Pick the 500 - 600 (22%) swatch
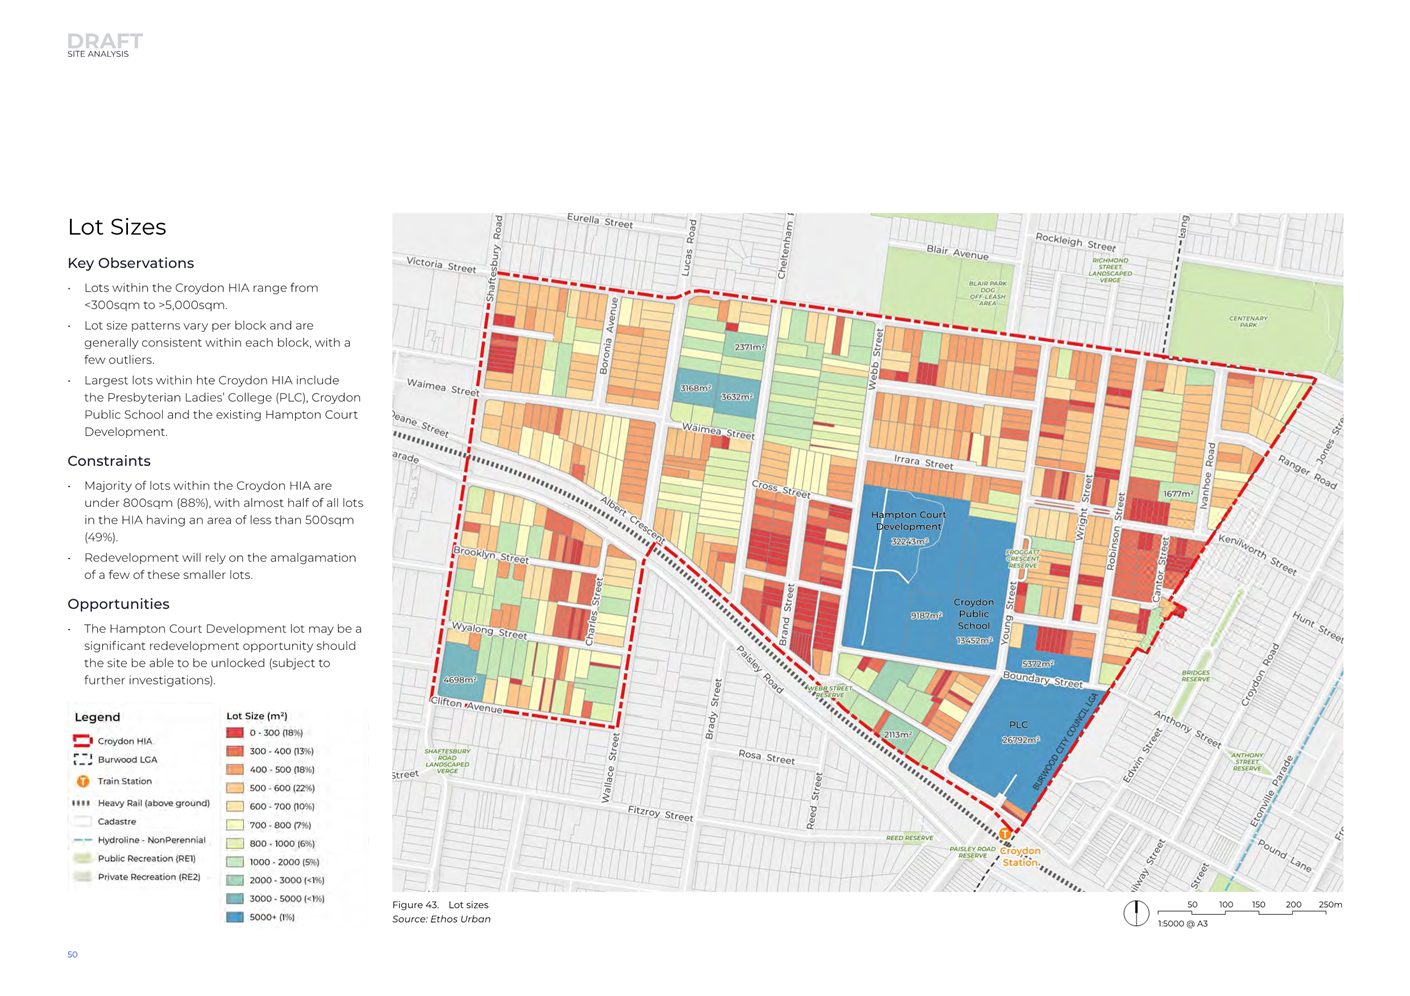The image size is (1410, 996). 235,788
